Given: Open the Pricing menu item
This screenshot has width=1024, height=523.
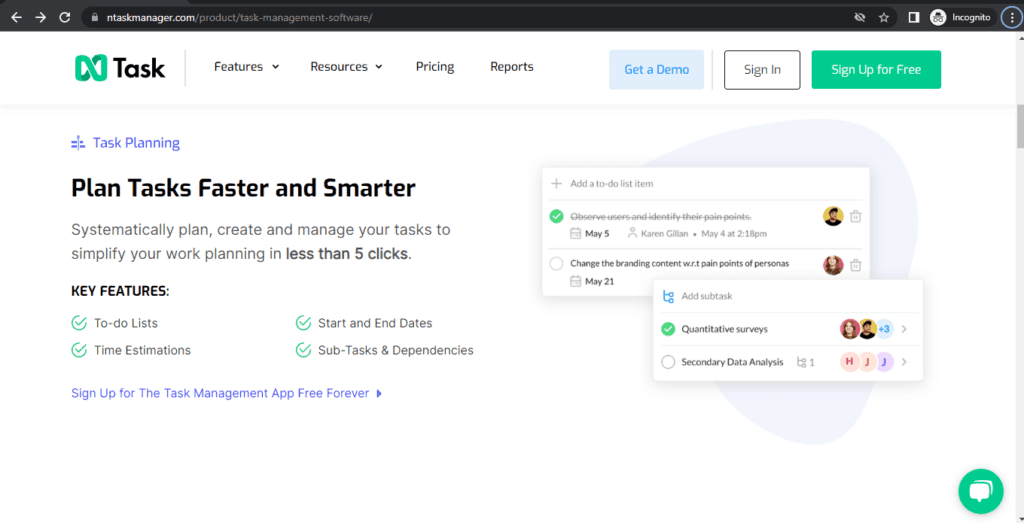Looking at the screenshot, I should point(435,67).
